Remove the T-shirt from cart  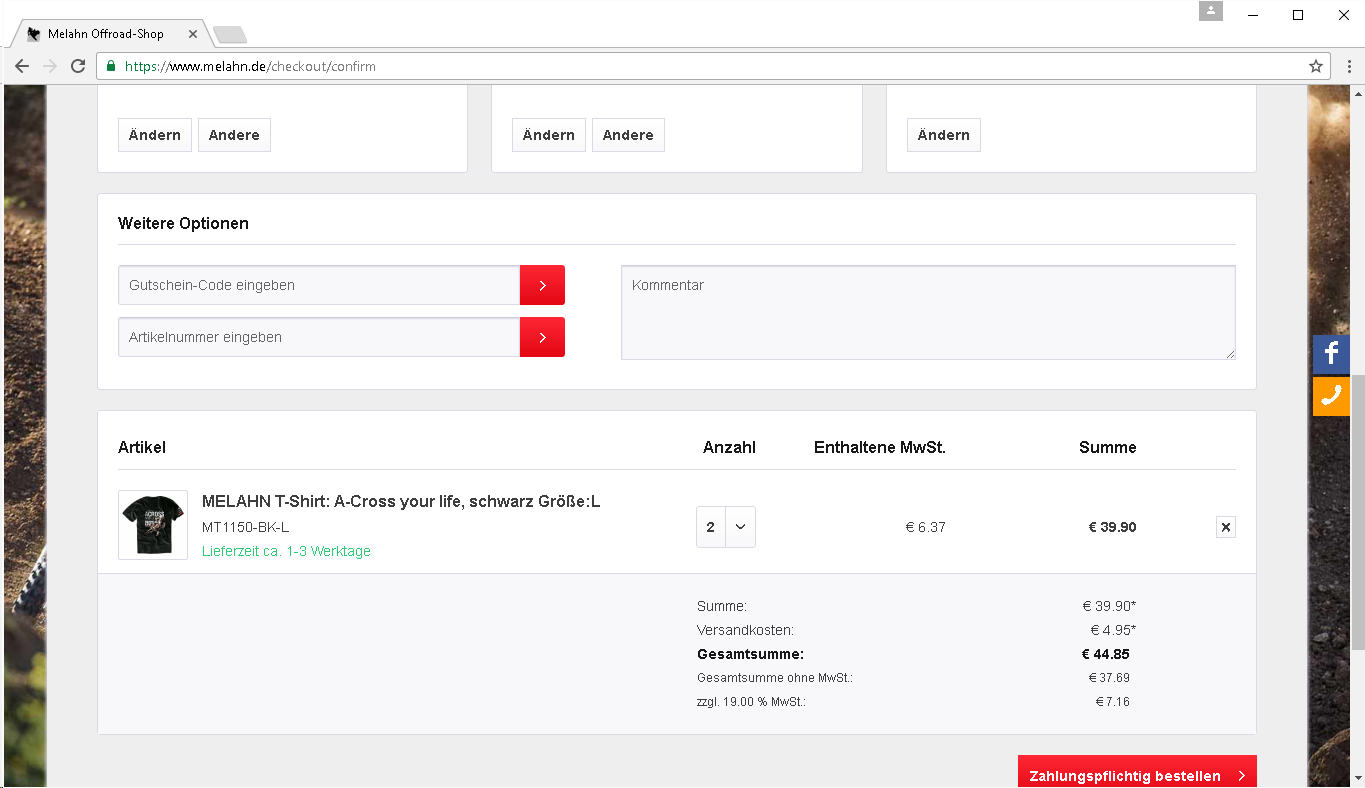[x=1226, y=527]
